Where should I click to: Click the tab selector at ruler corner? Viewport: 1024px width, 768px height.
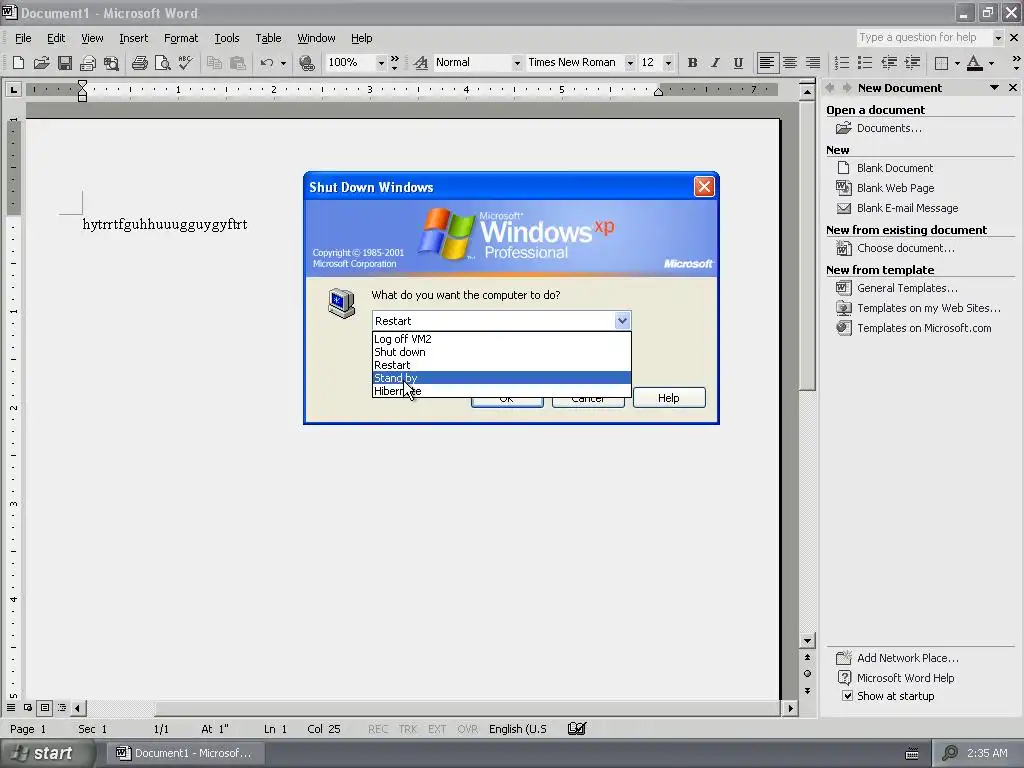(13, 89)
